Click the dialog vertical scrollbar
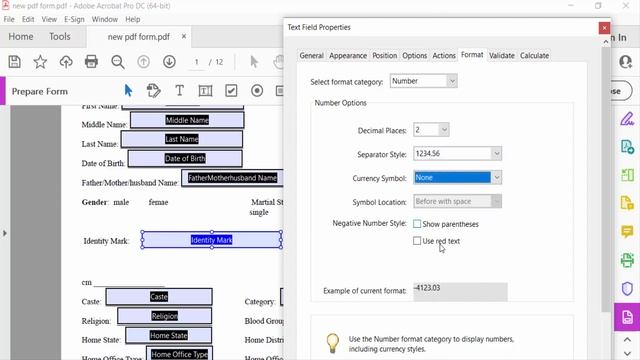Viewport: 640px width, 360px height. tap(606, 180)
